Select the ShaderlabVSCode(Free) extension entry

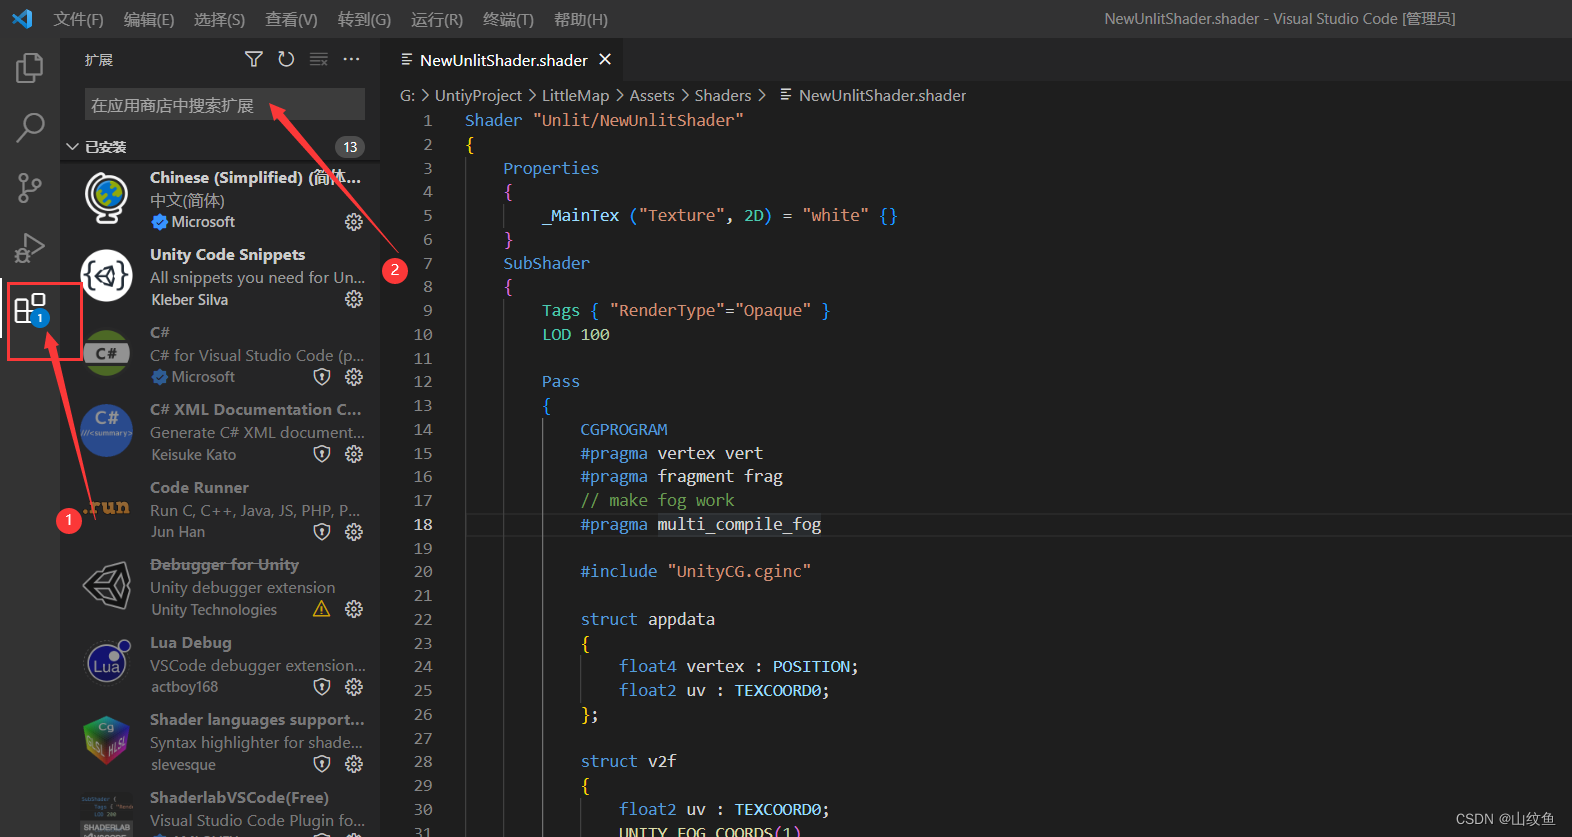click(220, 809)
